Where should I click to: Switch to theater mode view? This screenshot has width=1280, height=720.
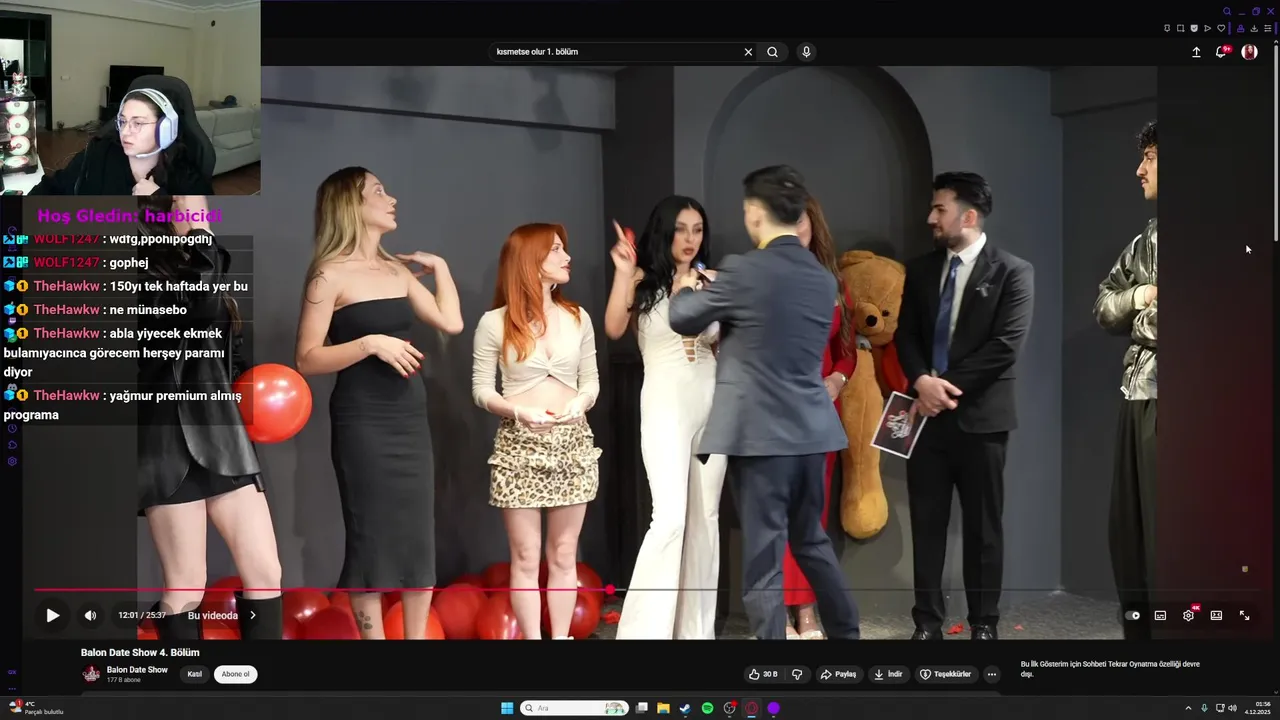pos(1216,615)
